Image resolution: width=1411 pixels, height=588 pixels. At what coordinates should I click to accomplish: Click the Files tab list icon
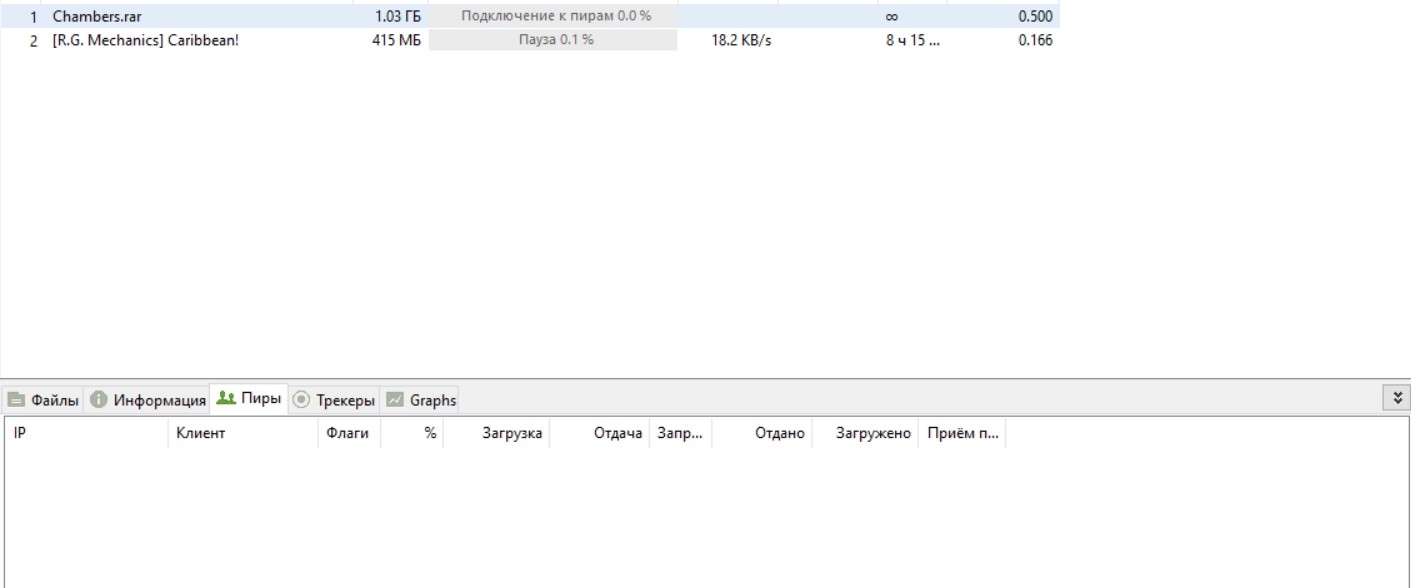[x=16, y=400]
